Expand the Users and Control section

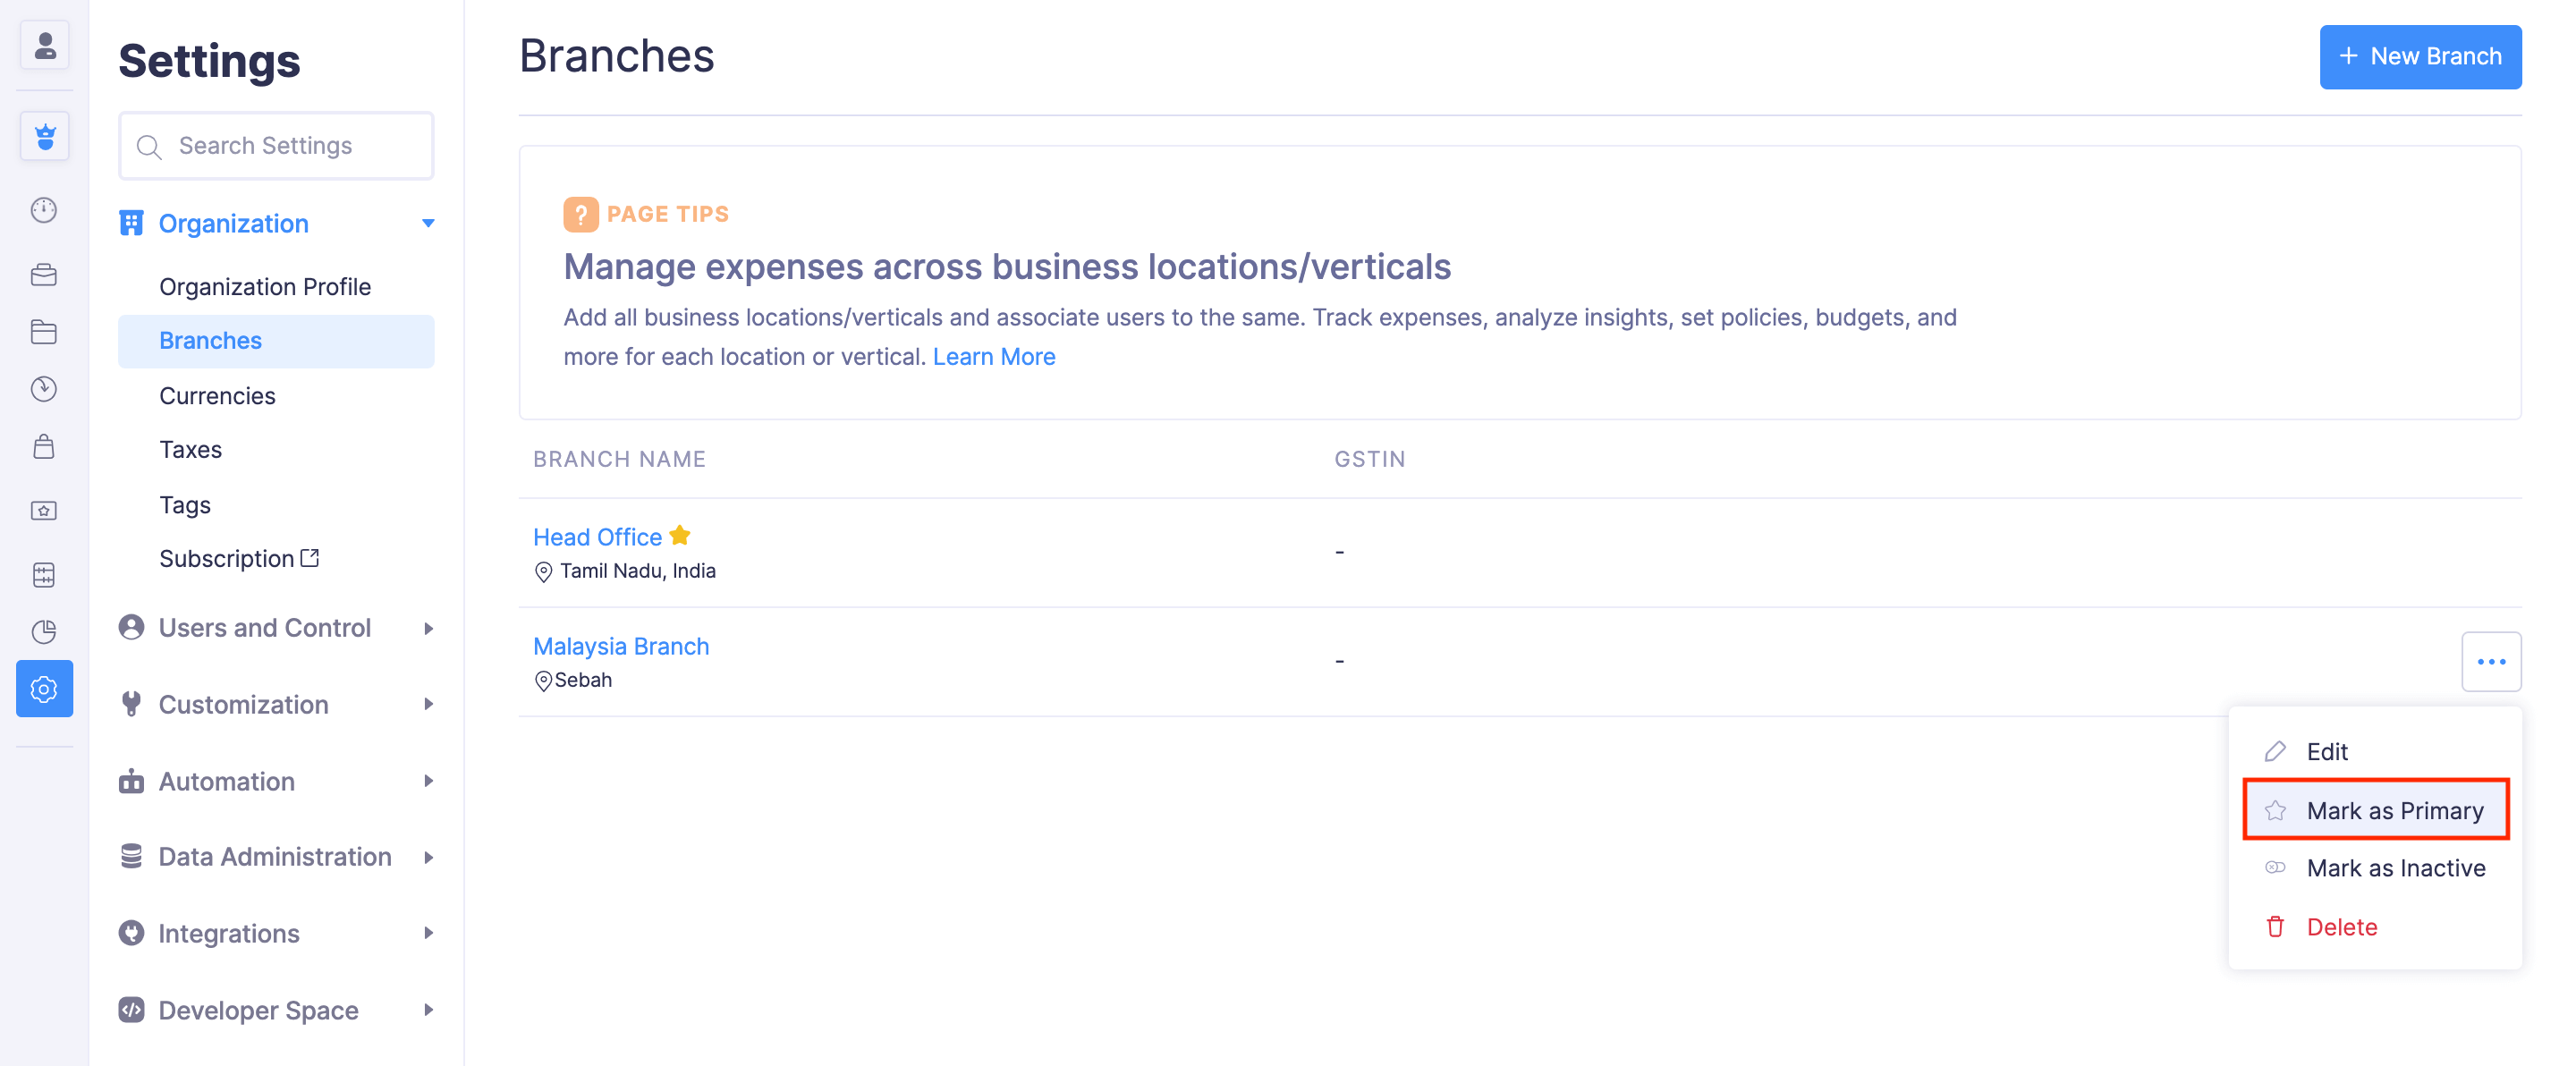(x=428, y=628)
